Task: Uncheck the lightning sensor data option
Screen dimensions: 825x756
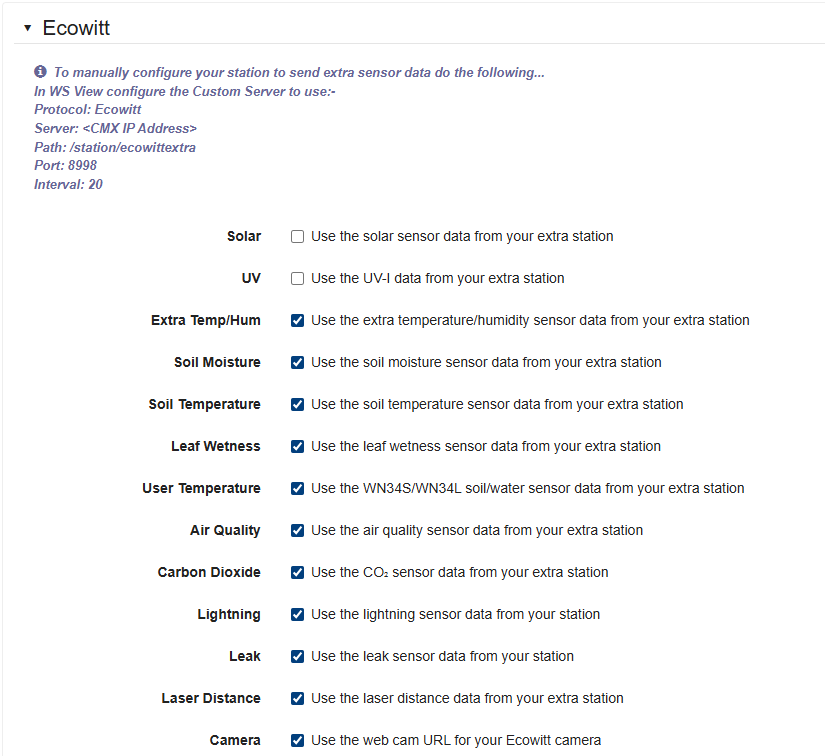Action: pos(297,614)
